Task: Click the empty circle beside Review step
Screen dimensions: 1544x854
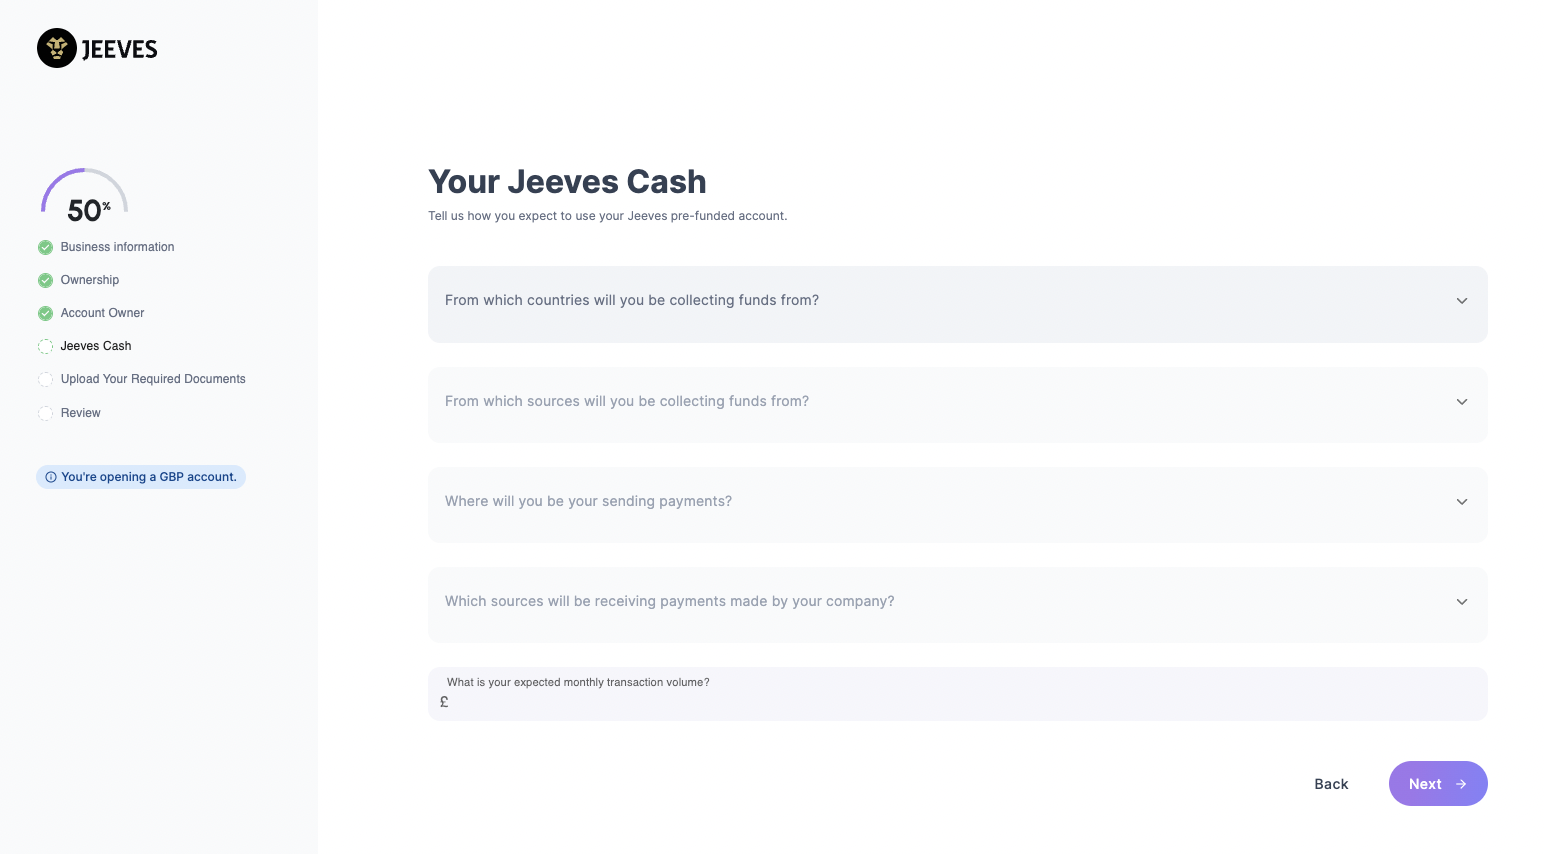Action: [45, 413]
